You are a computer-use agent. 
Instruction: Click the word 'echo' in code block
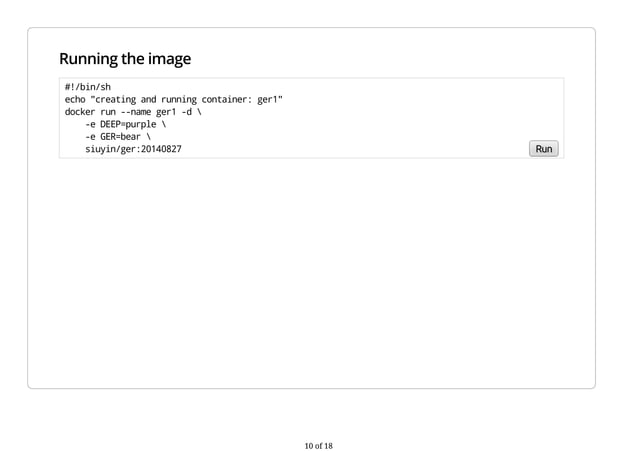click(x=75, y=99)
